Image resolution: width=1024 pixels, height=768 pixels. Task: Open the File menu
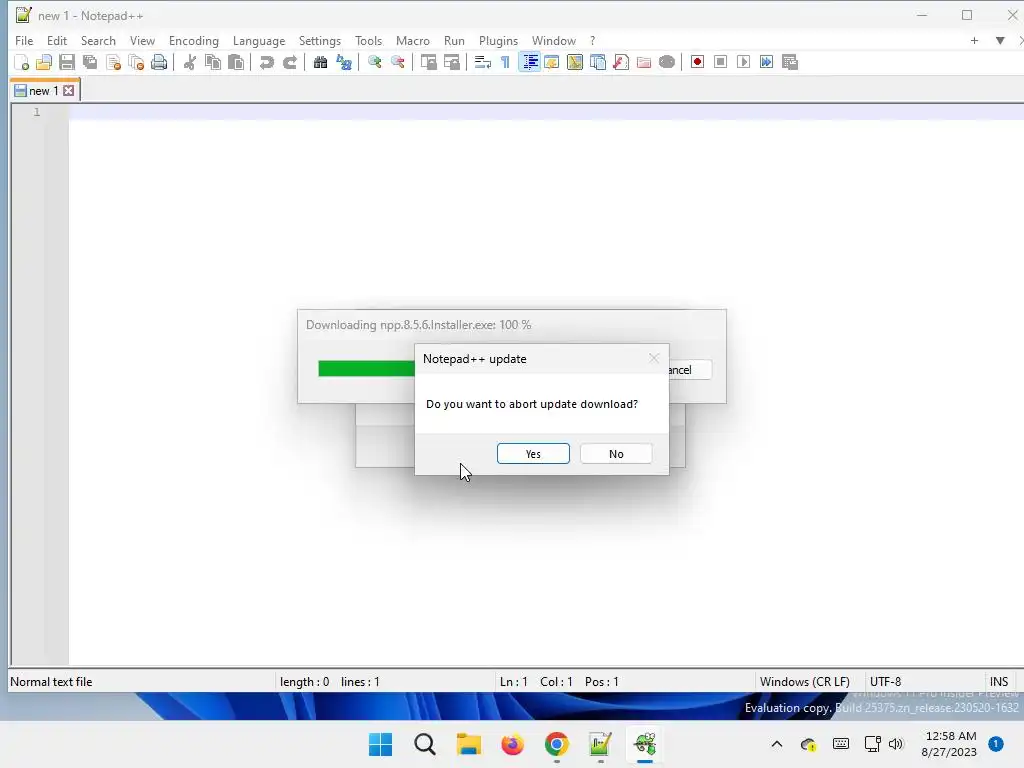click(24, 40)
